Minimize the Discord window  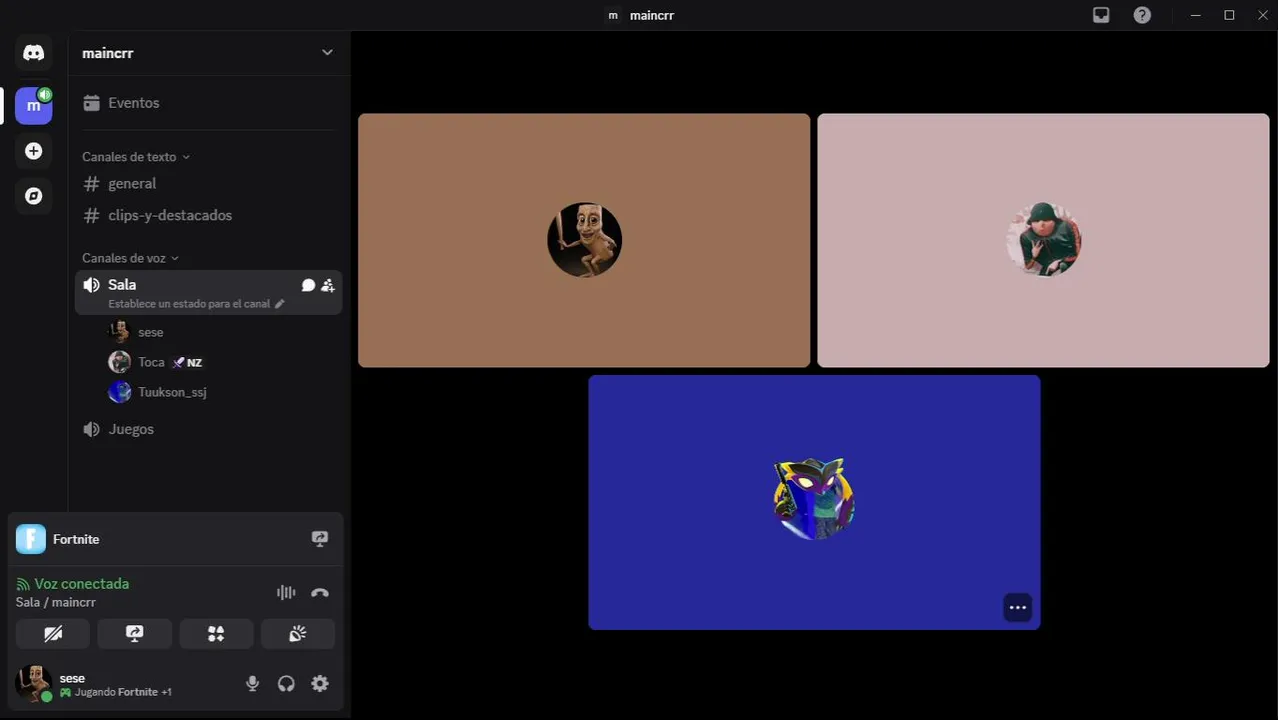click(1196, 15)
